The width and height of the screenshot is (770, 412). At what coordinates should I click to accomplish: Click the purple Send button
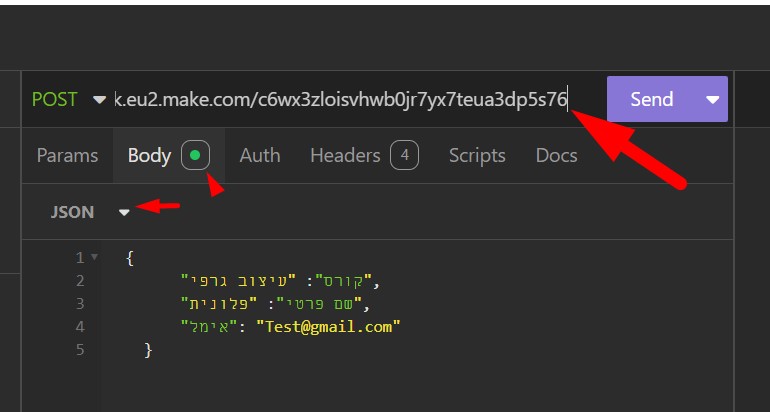click(652, 99)
